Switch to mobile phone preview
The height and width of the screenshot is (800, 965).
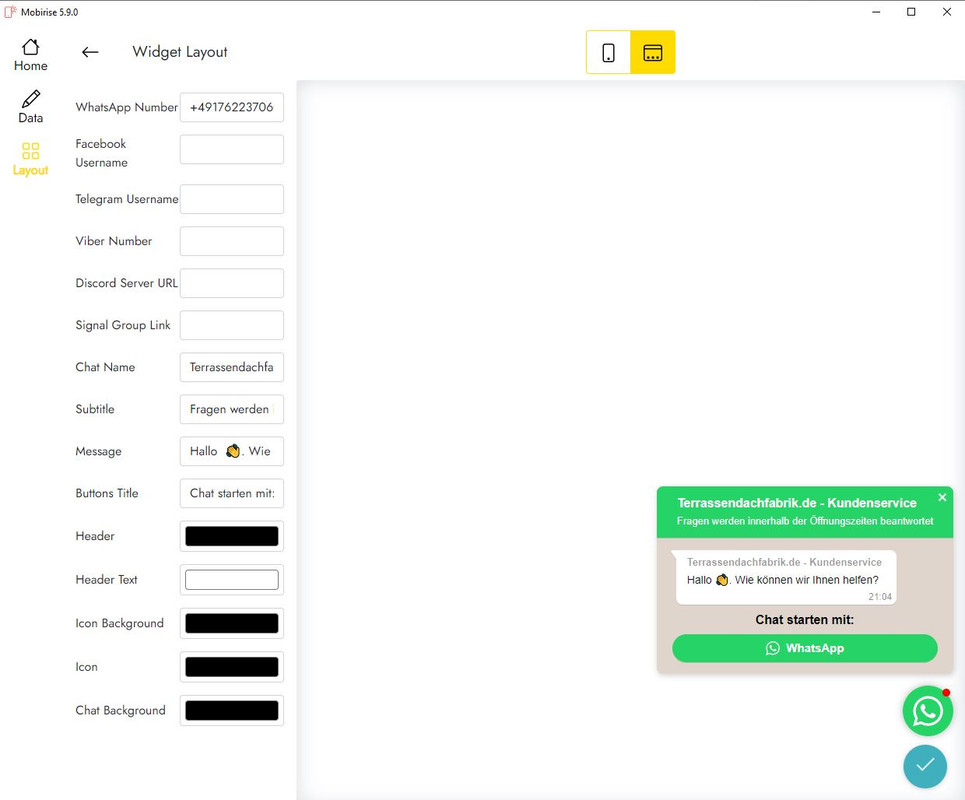pos(608,52)
